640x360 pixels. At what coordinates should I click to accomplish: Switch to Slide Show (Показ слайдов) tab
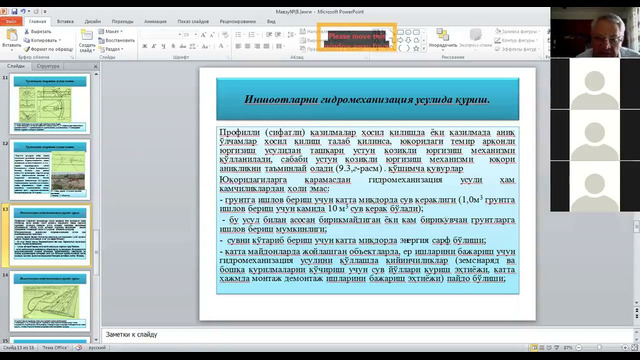point(193,21)
